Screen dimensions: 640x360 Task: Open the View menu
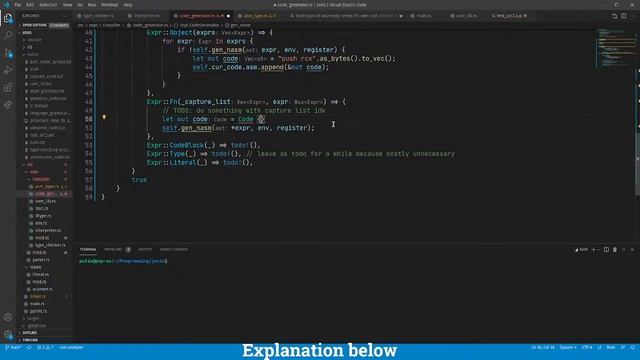click(67, 5)
